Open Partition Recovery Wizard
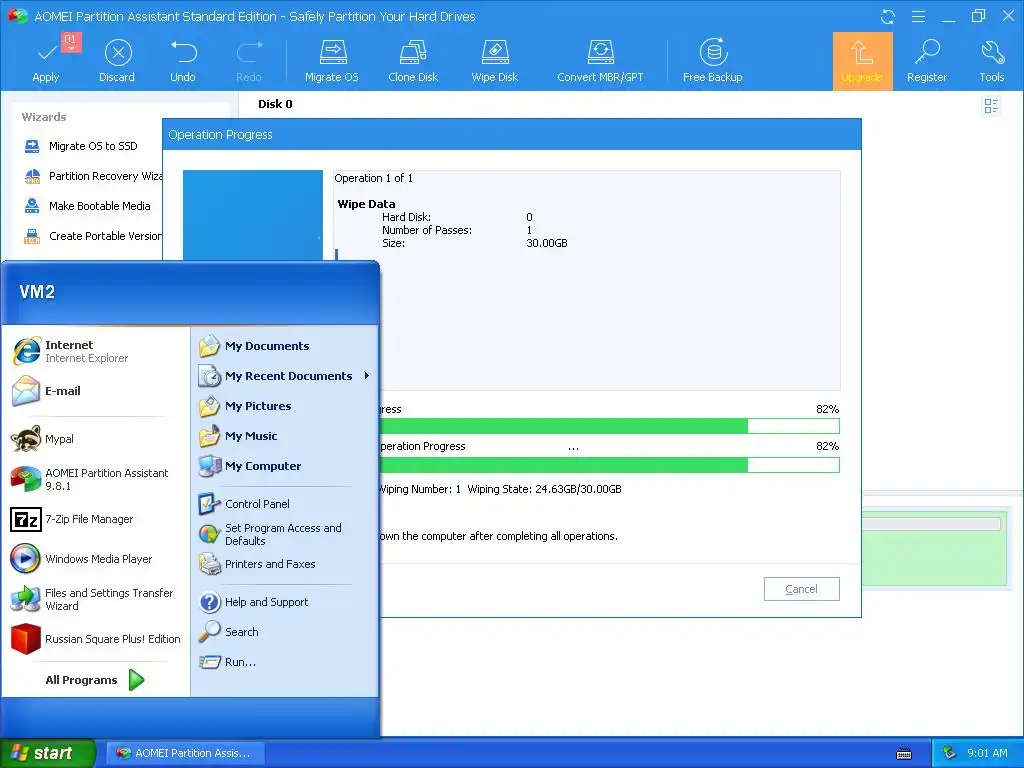1024x768 pixels. (x=93, y=176)
